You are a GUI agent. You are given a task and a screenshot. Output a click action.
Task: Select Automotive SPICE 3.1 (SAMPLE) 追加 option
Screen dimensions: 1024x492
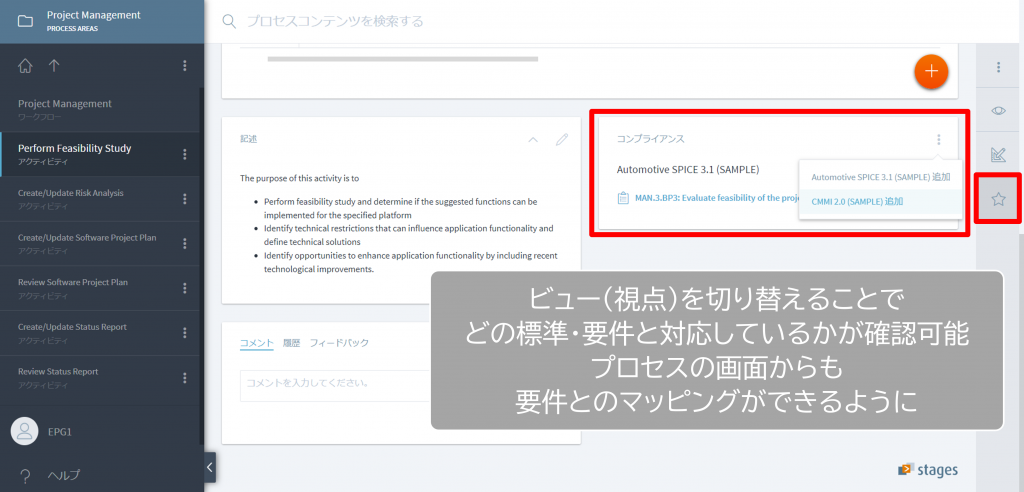pyautogui.click(x=880, y=176)
